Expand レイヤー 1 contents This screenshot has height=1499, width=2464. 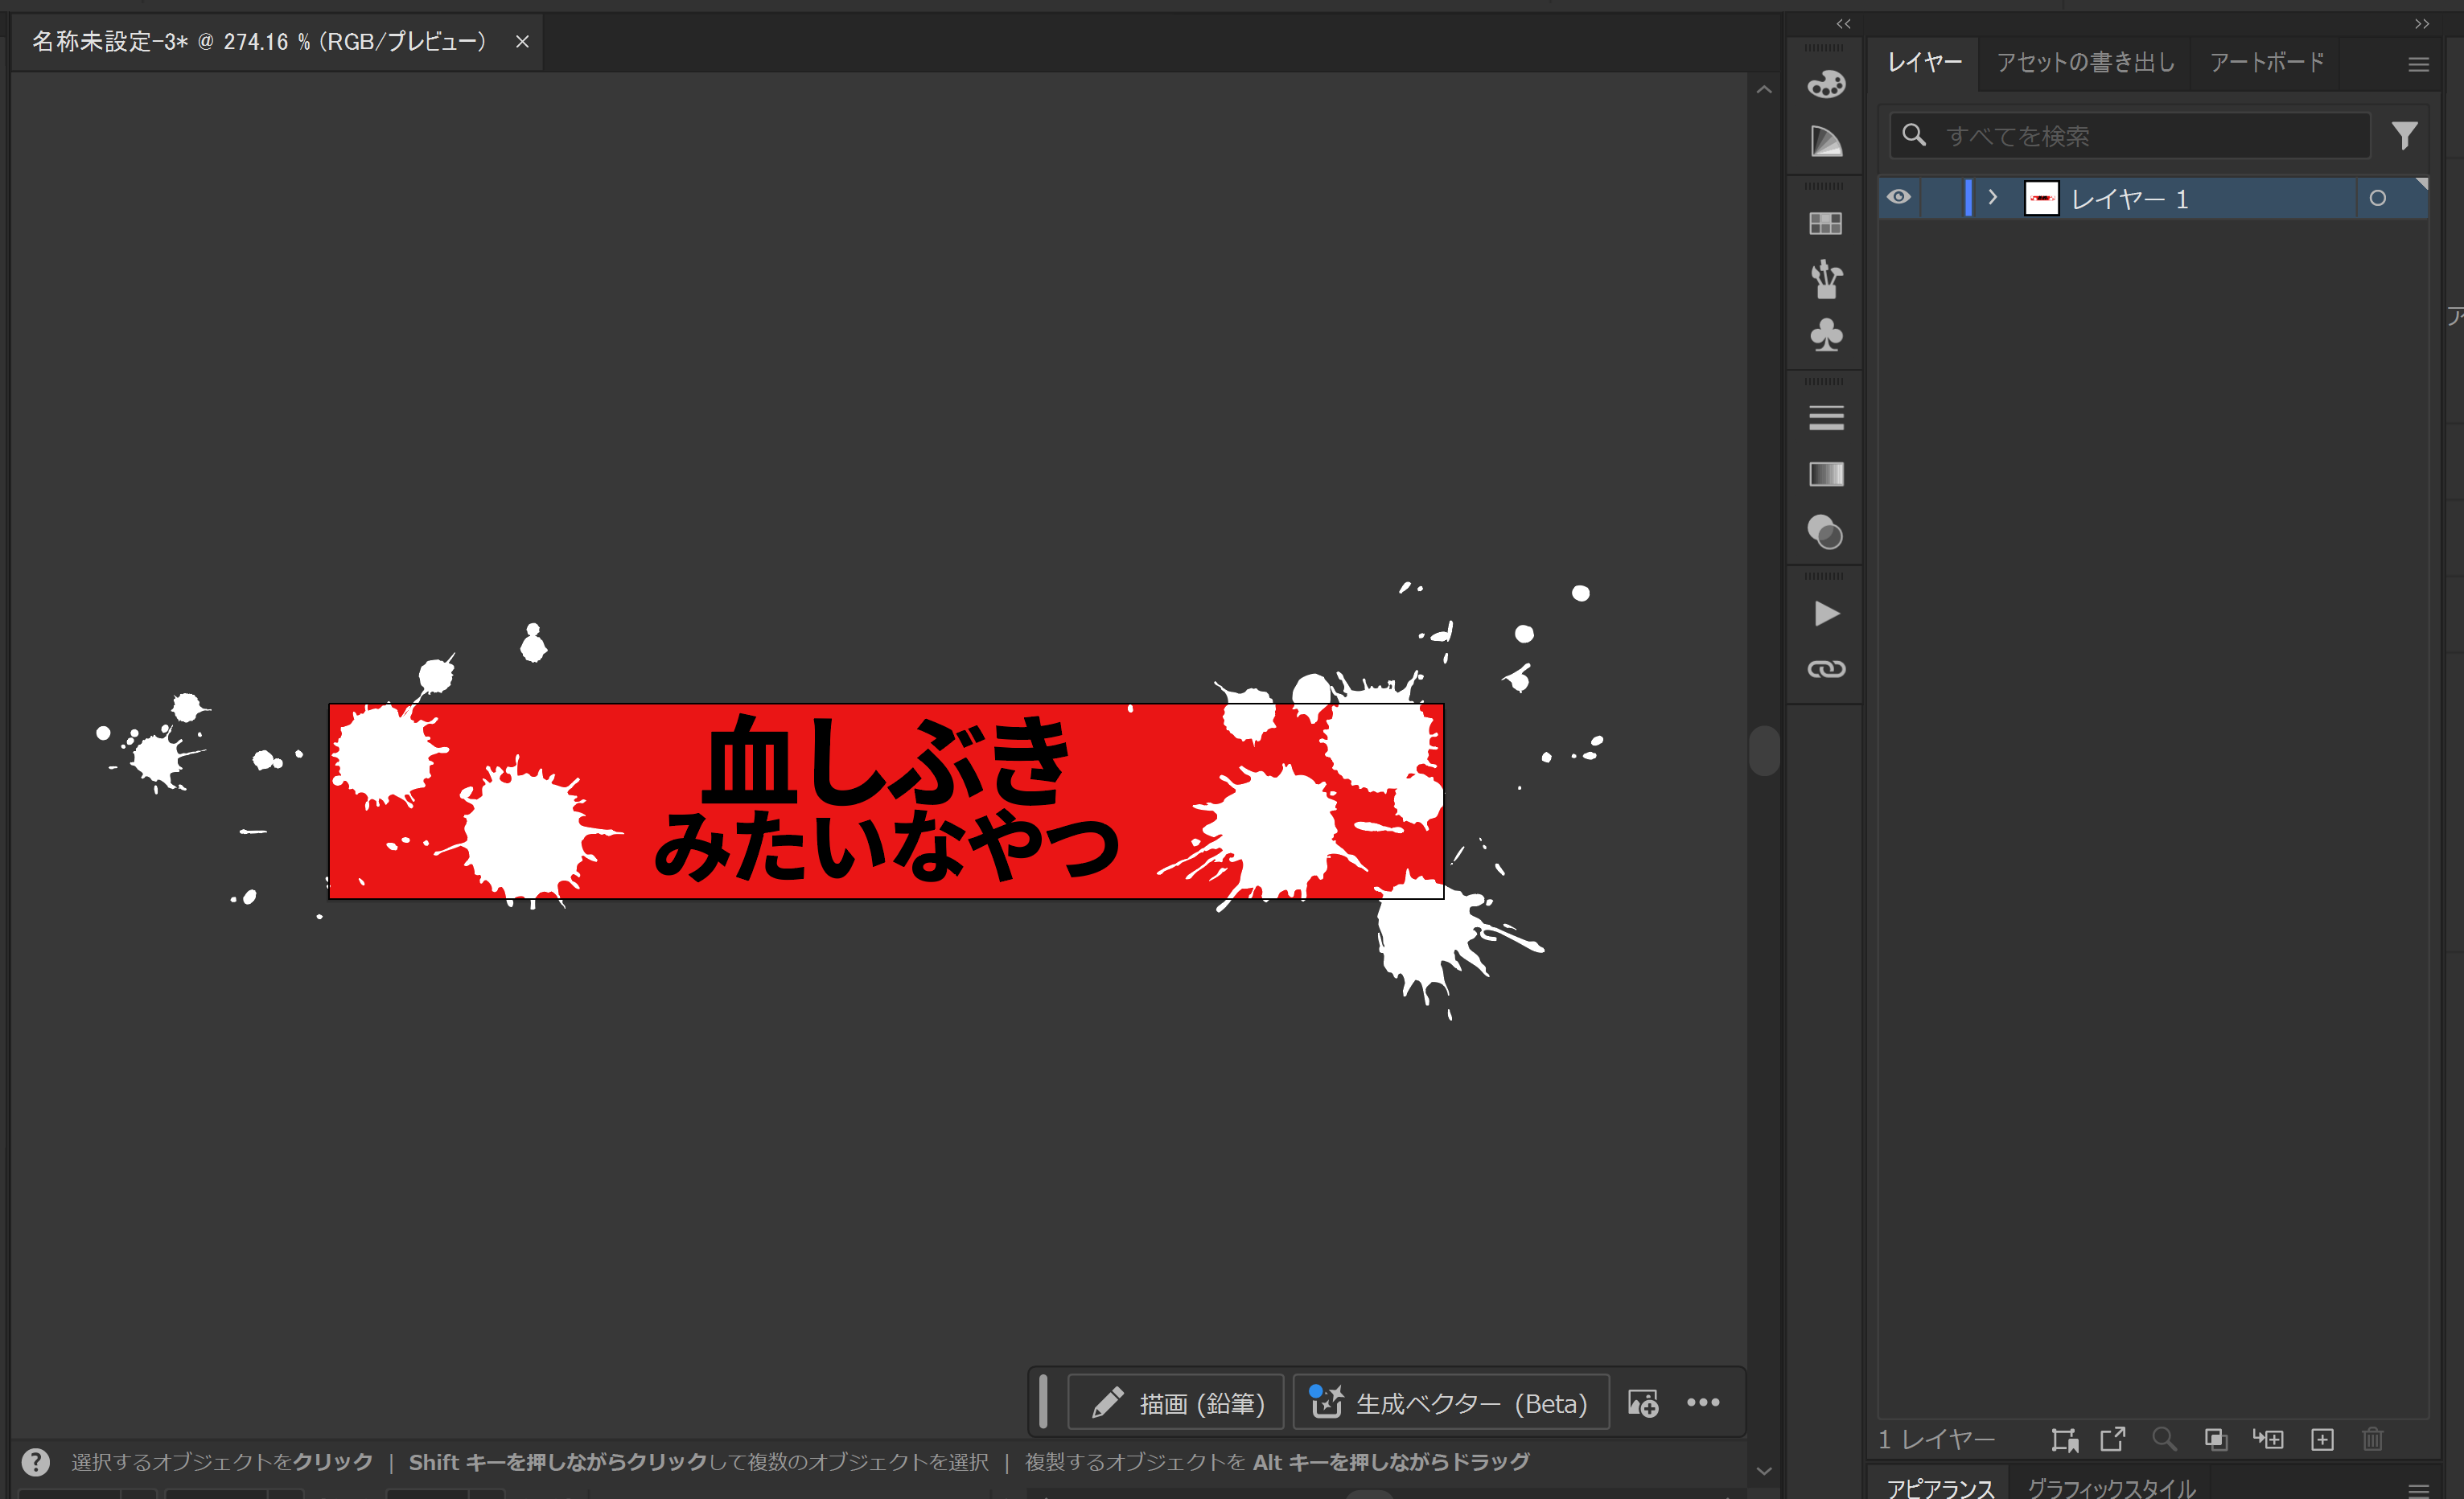tap(1992, 197)
